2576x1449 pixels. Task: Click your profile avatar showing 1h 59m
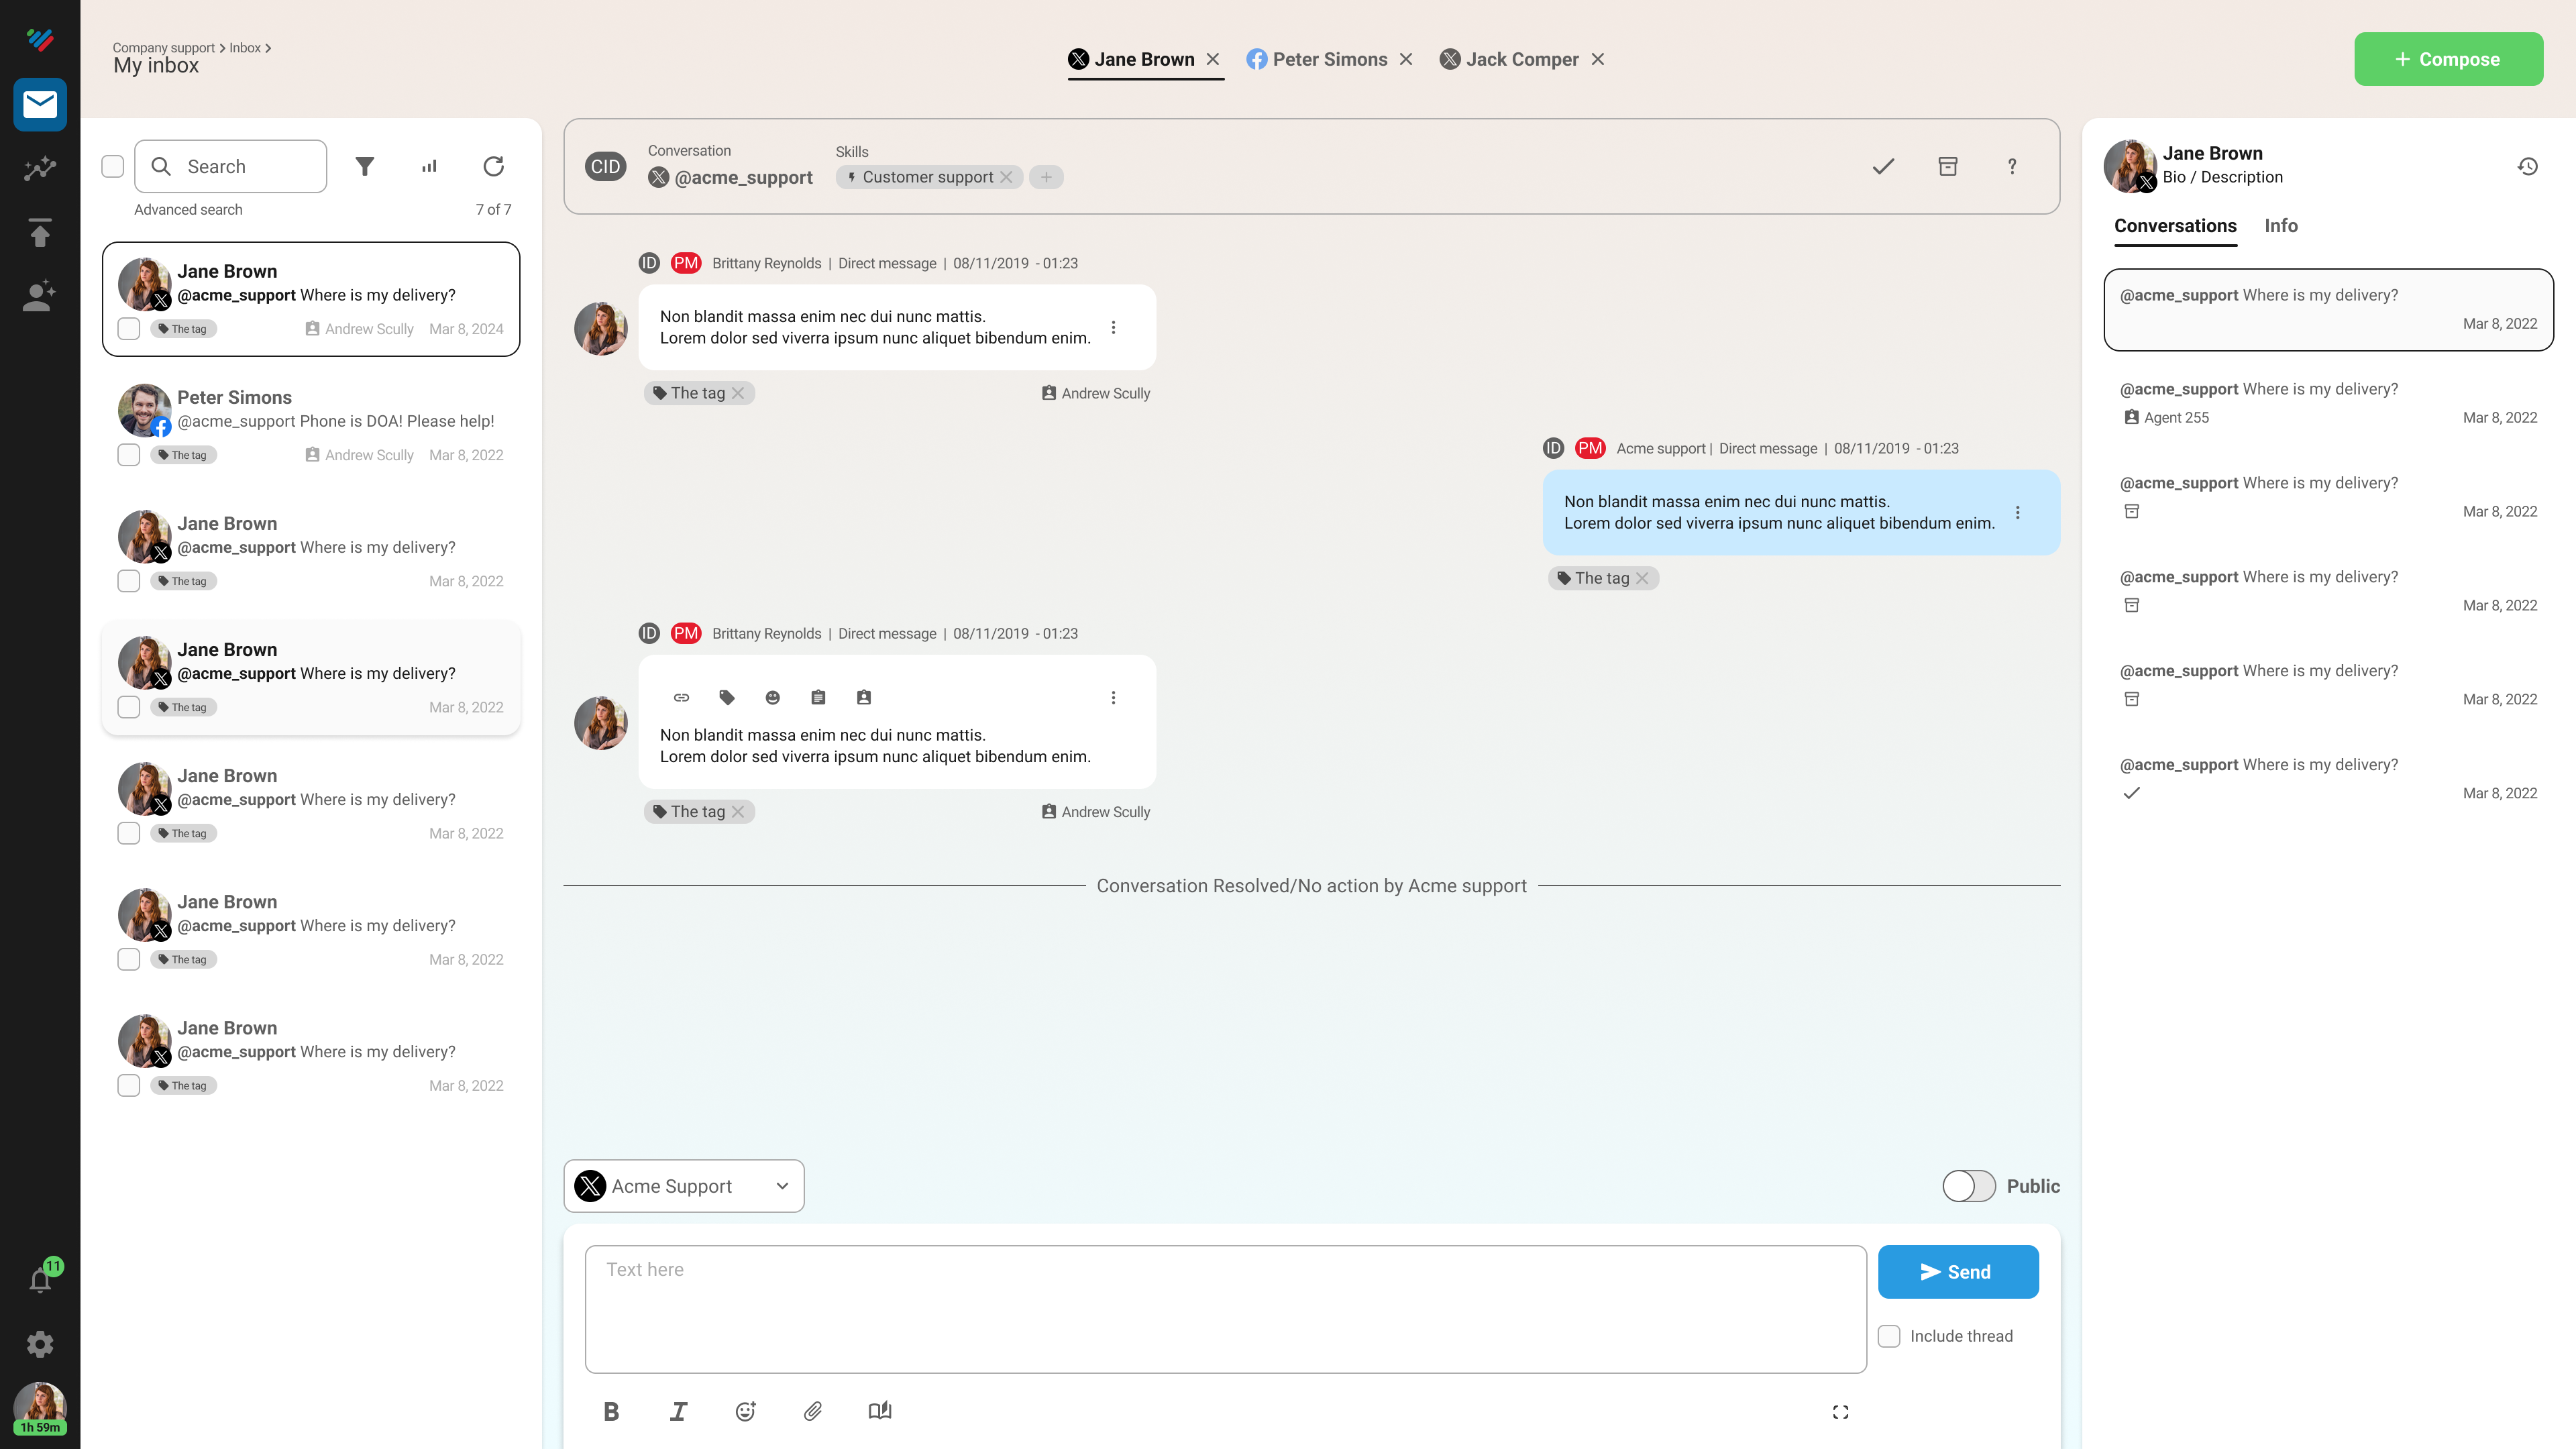click(x=40, y=1408)
